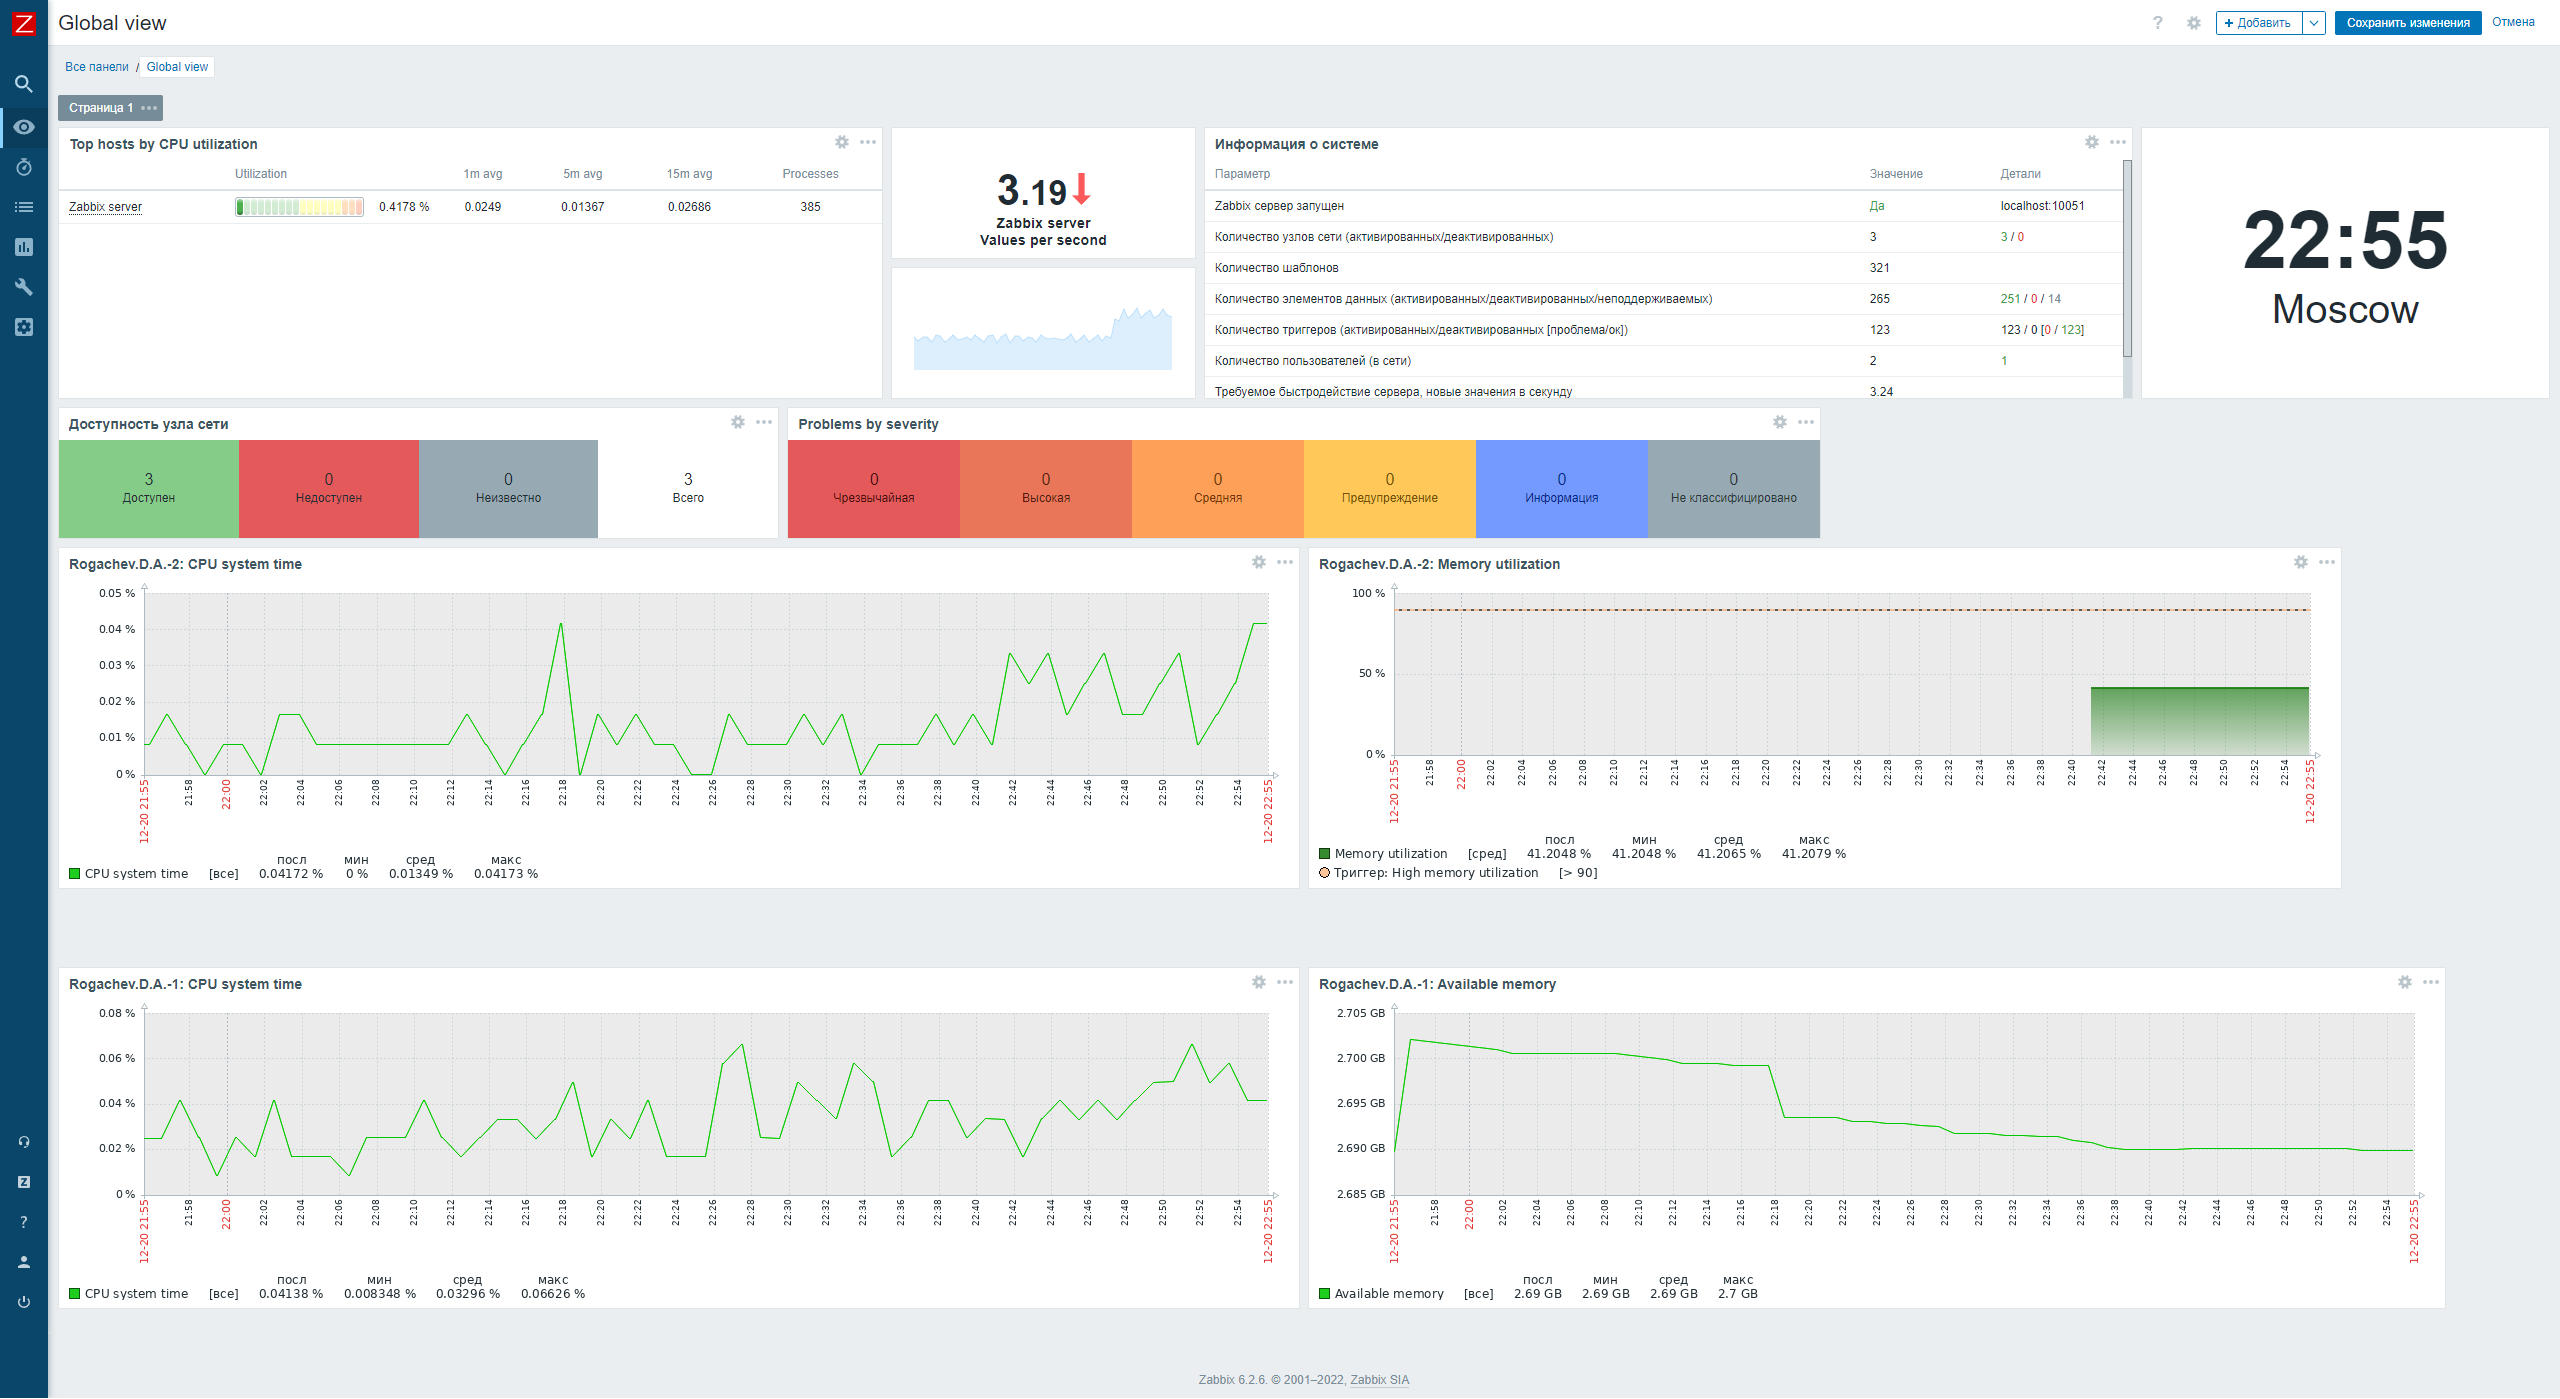This screenshot has height=1399, width=2560.
Task: Open the Configuration wrench icon
Action: pyautogui.click(x=24, y=287)
